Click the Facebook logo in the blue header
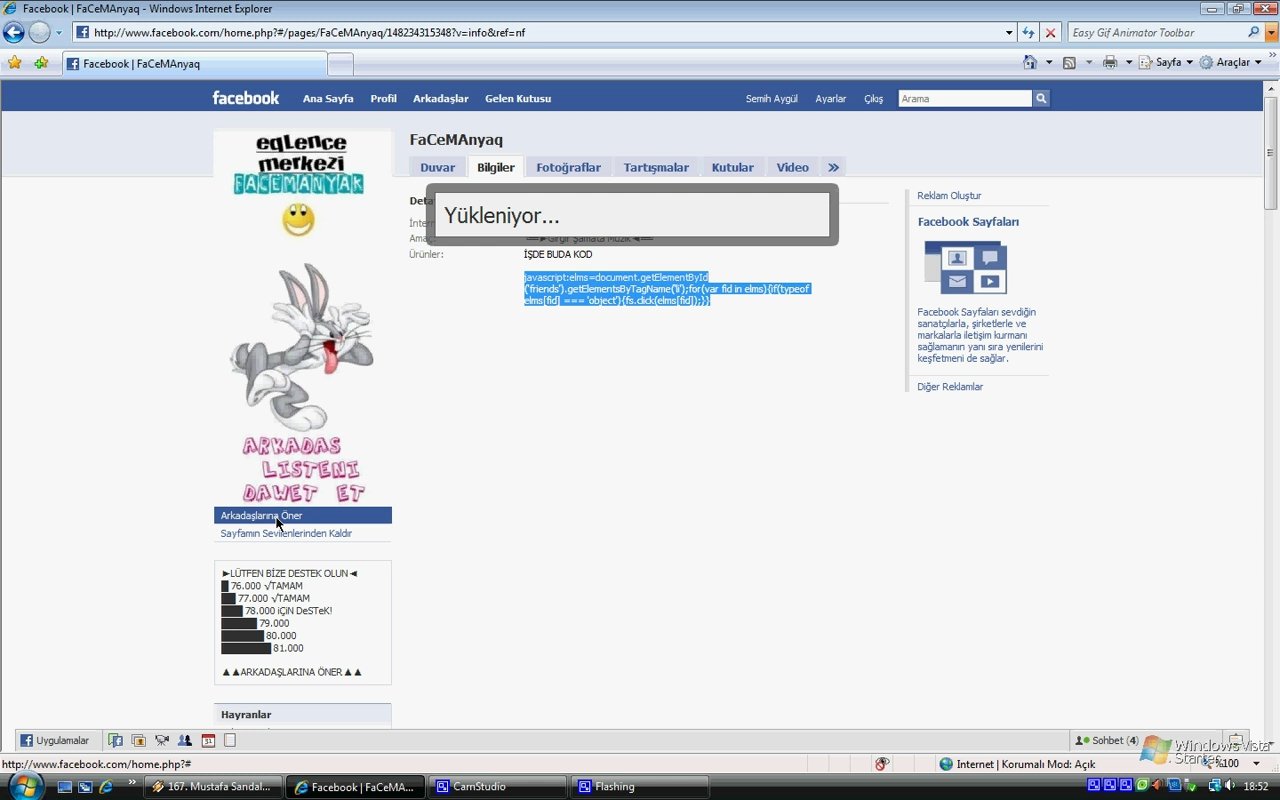Screen dimensions: 1280x800 (x=246, y=98)
